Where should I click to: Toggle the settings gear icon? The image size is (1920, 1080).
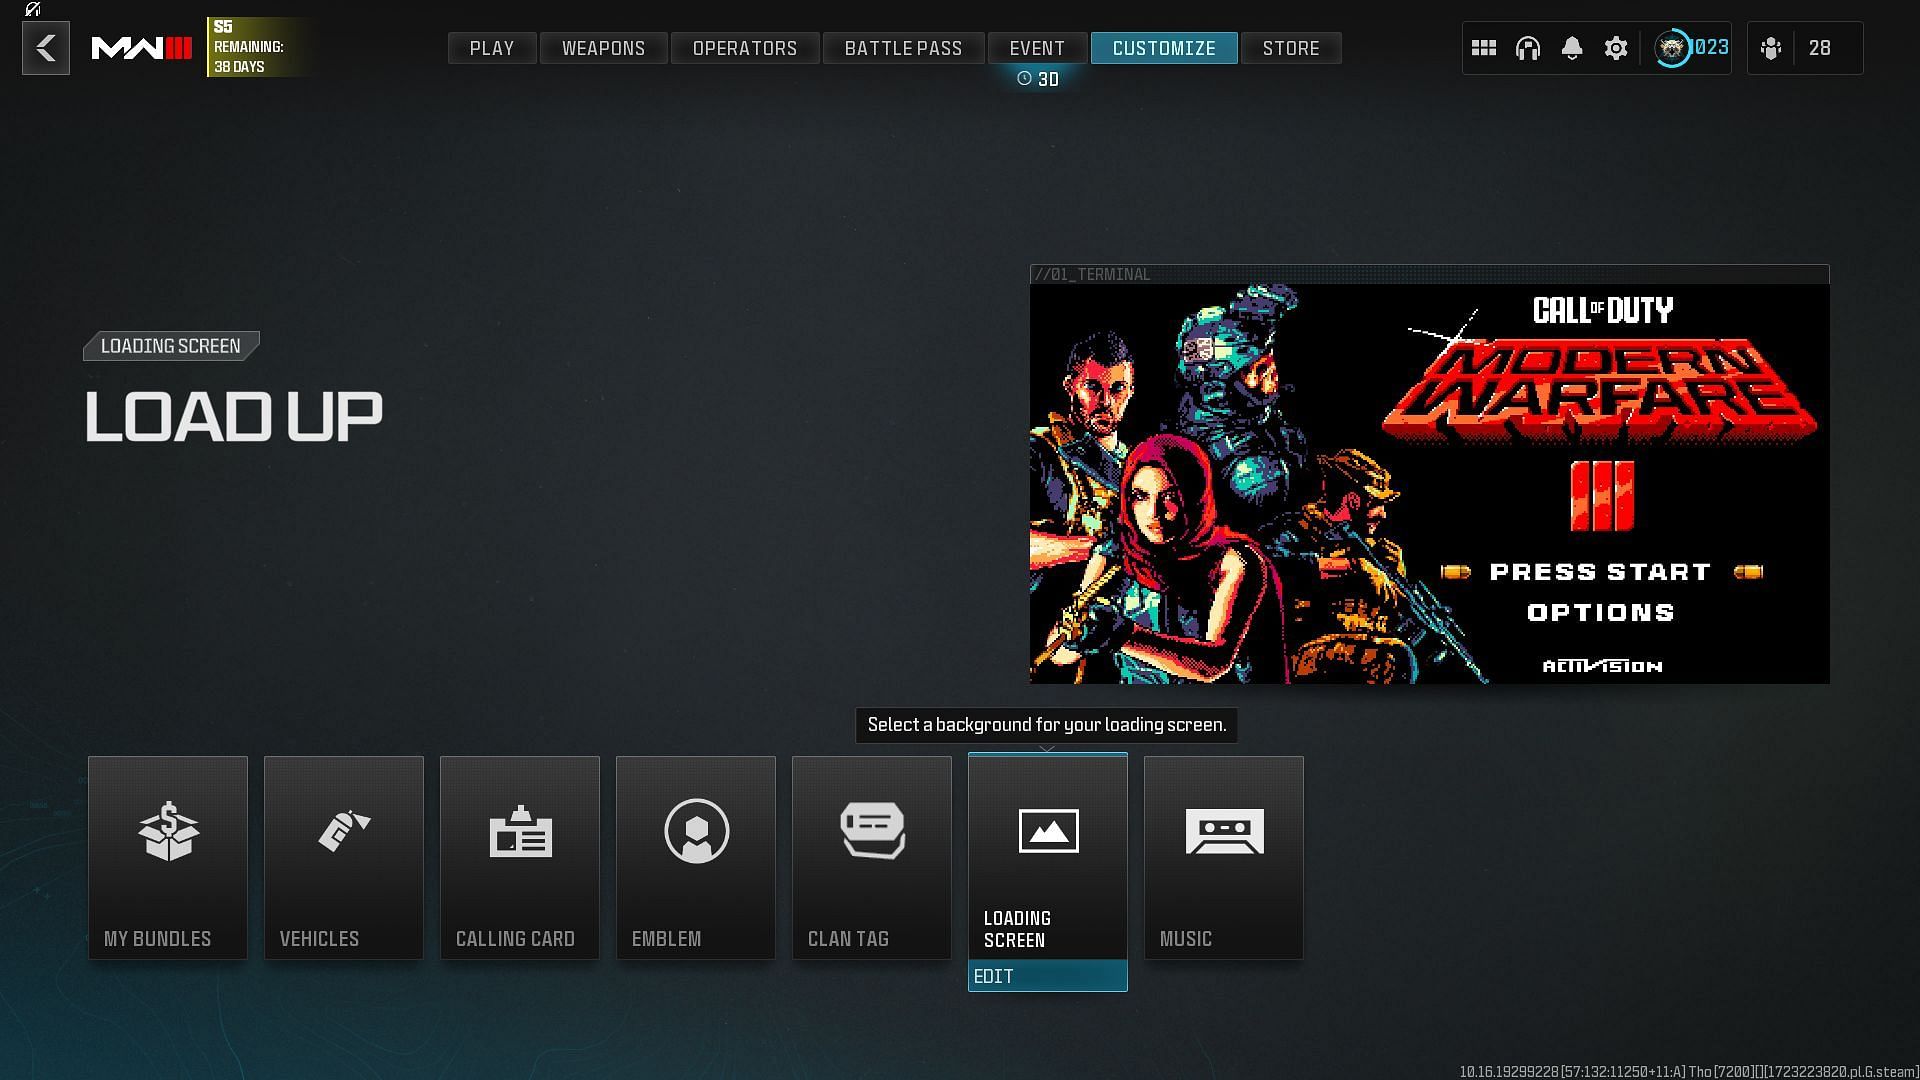tap(1615, 47)
